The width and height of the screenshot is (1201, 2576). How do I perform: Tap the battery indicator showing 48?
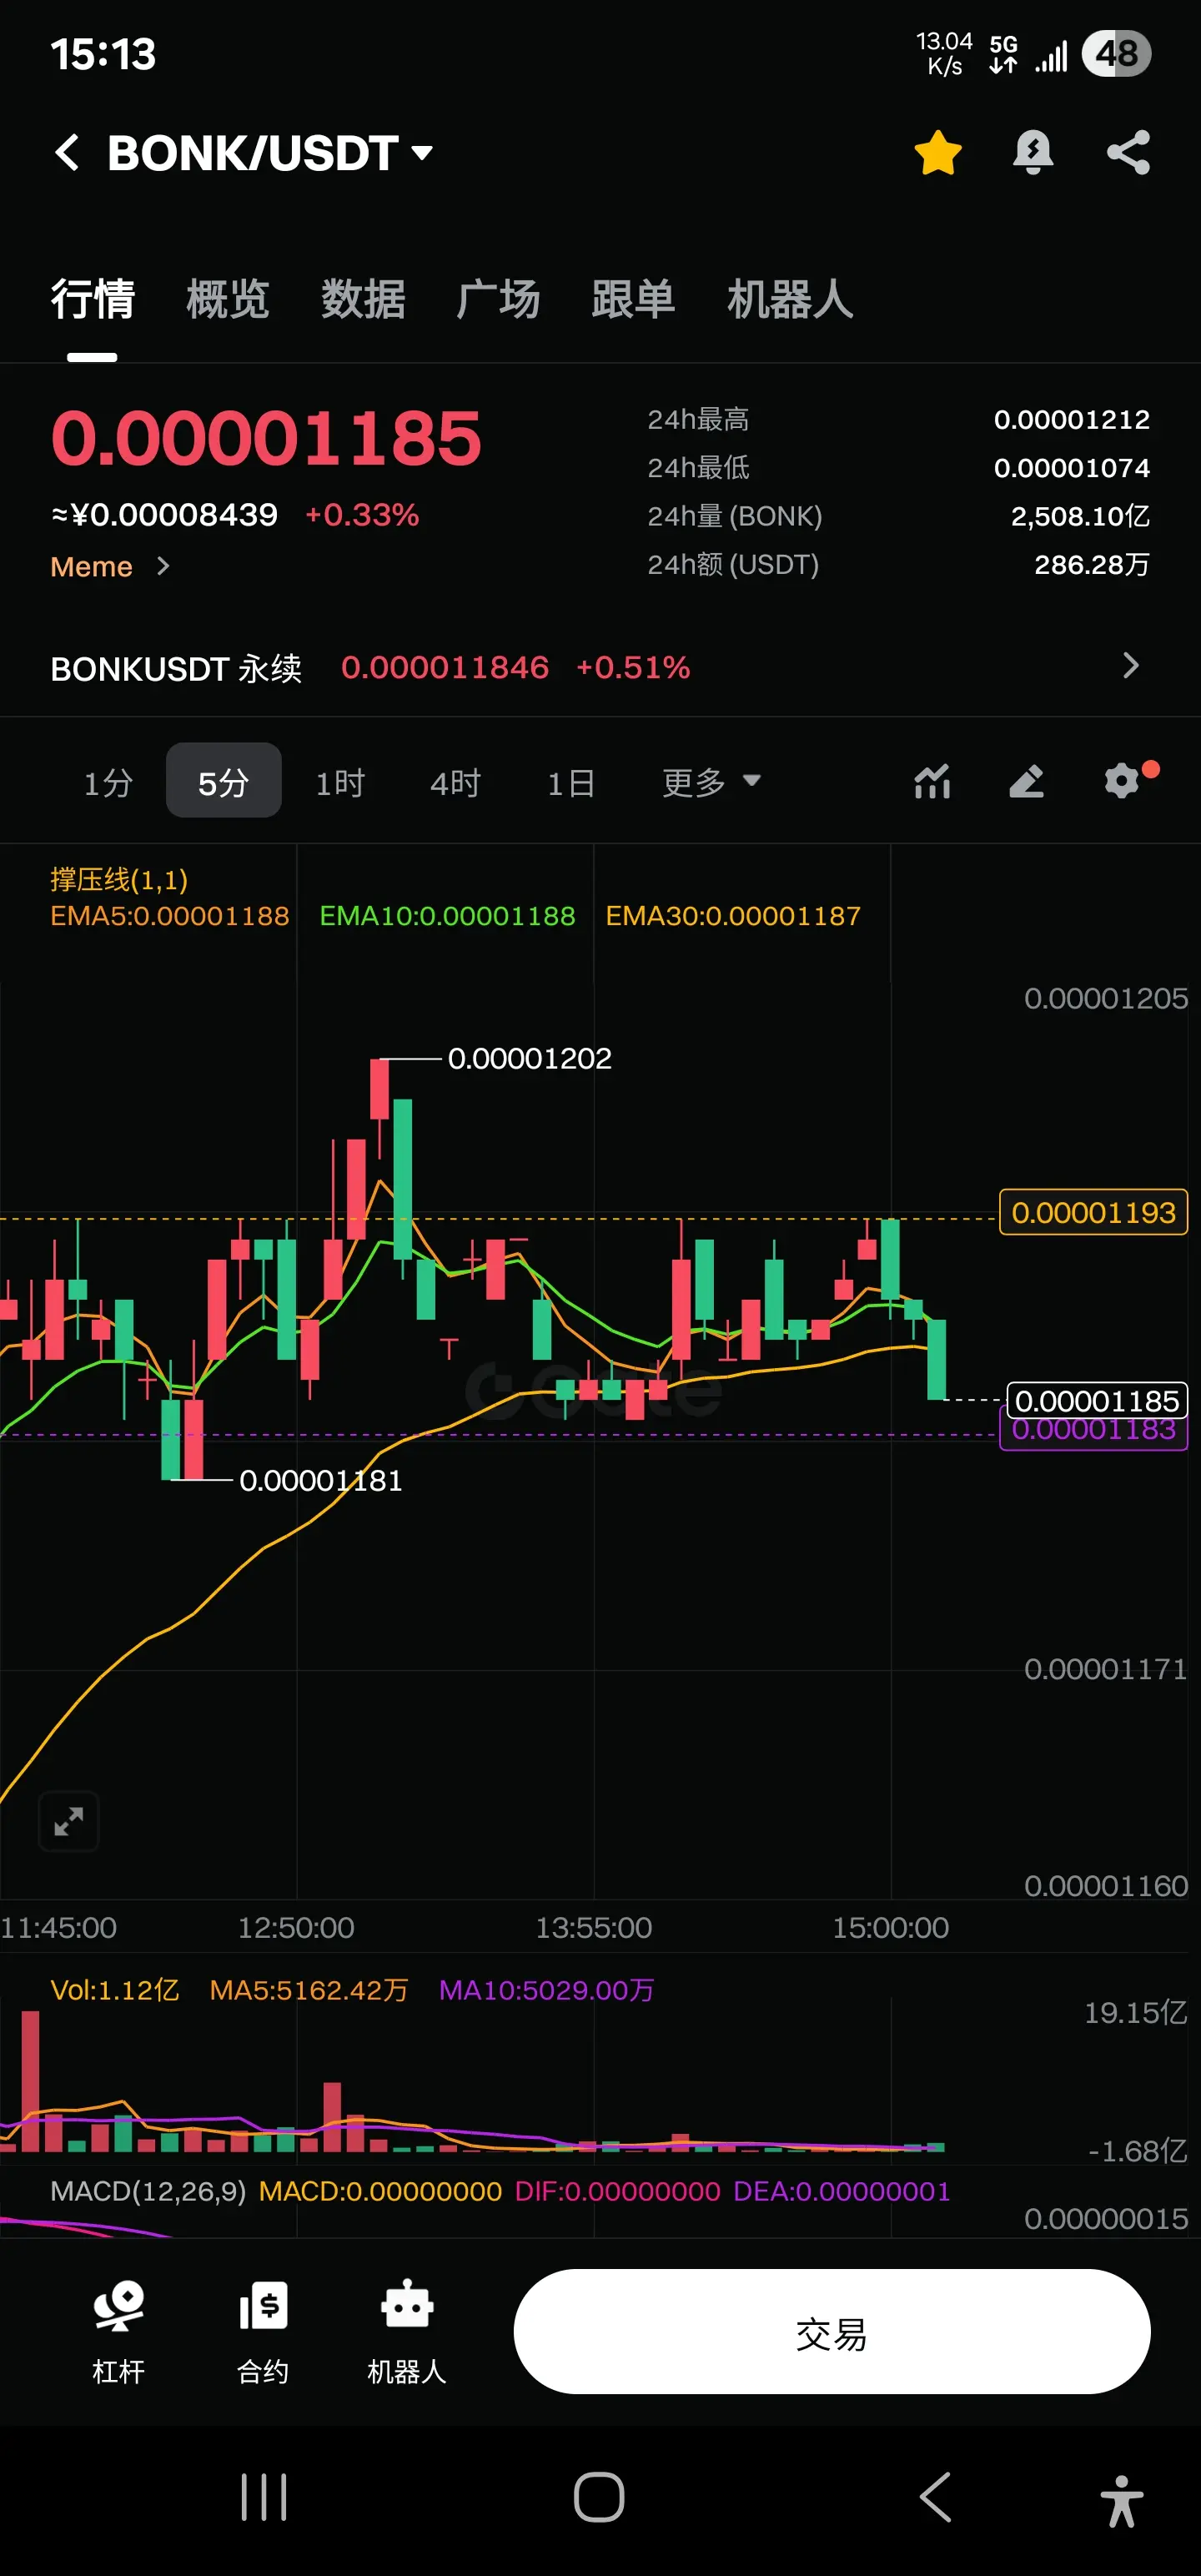click(1116, 53)
